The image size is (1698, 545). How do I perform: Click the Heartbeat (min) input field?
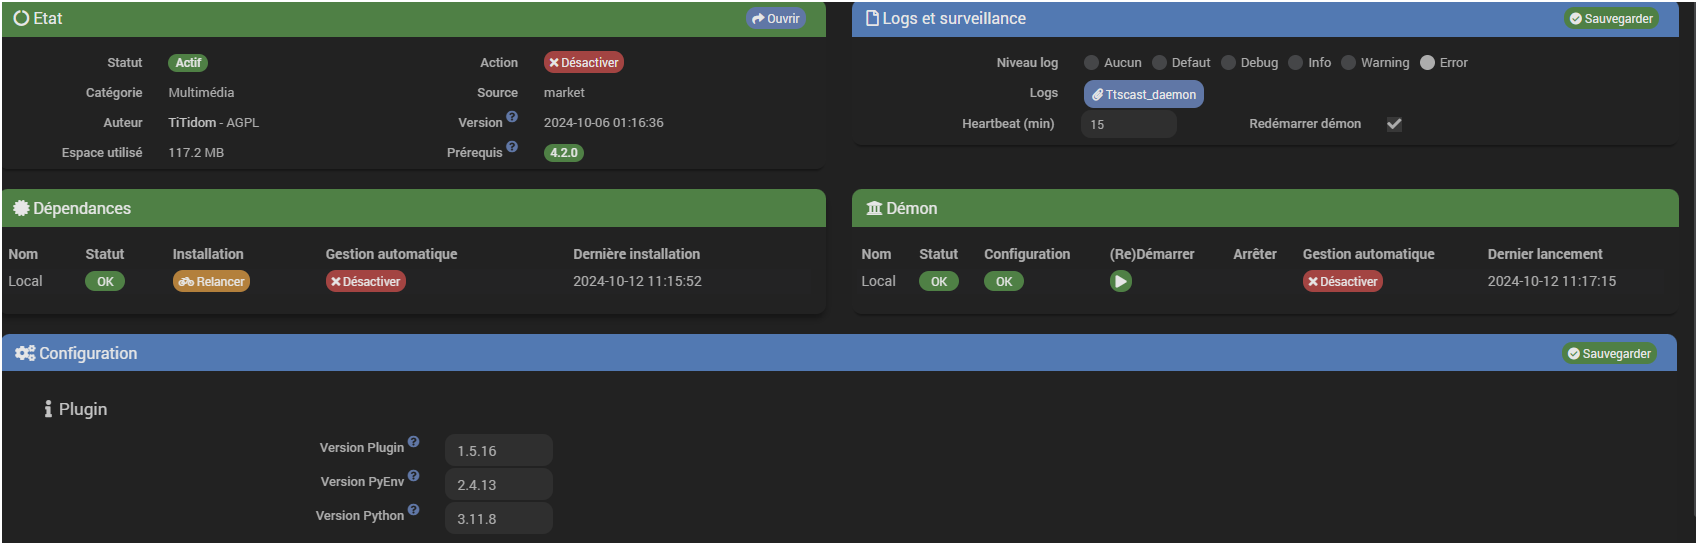coord(1129,124)
